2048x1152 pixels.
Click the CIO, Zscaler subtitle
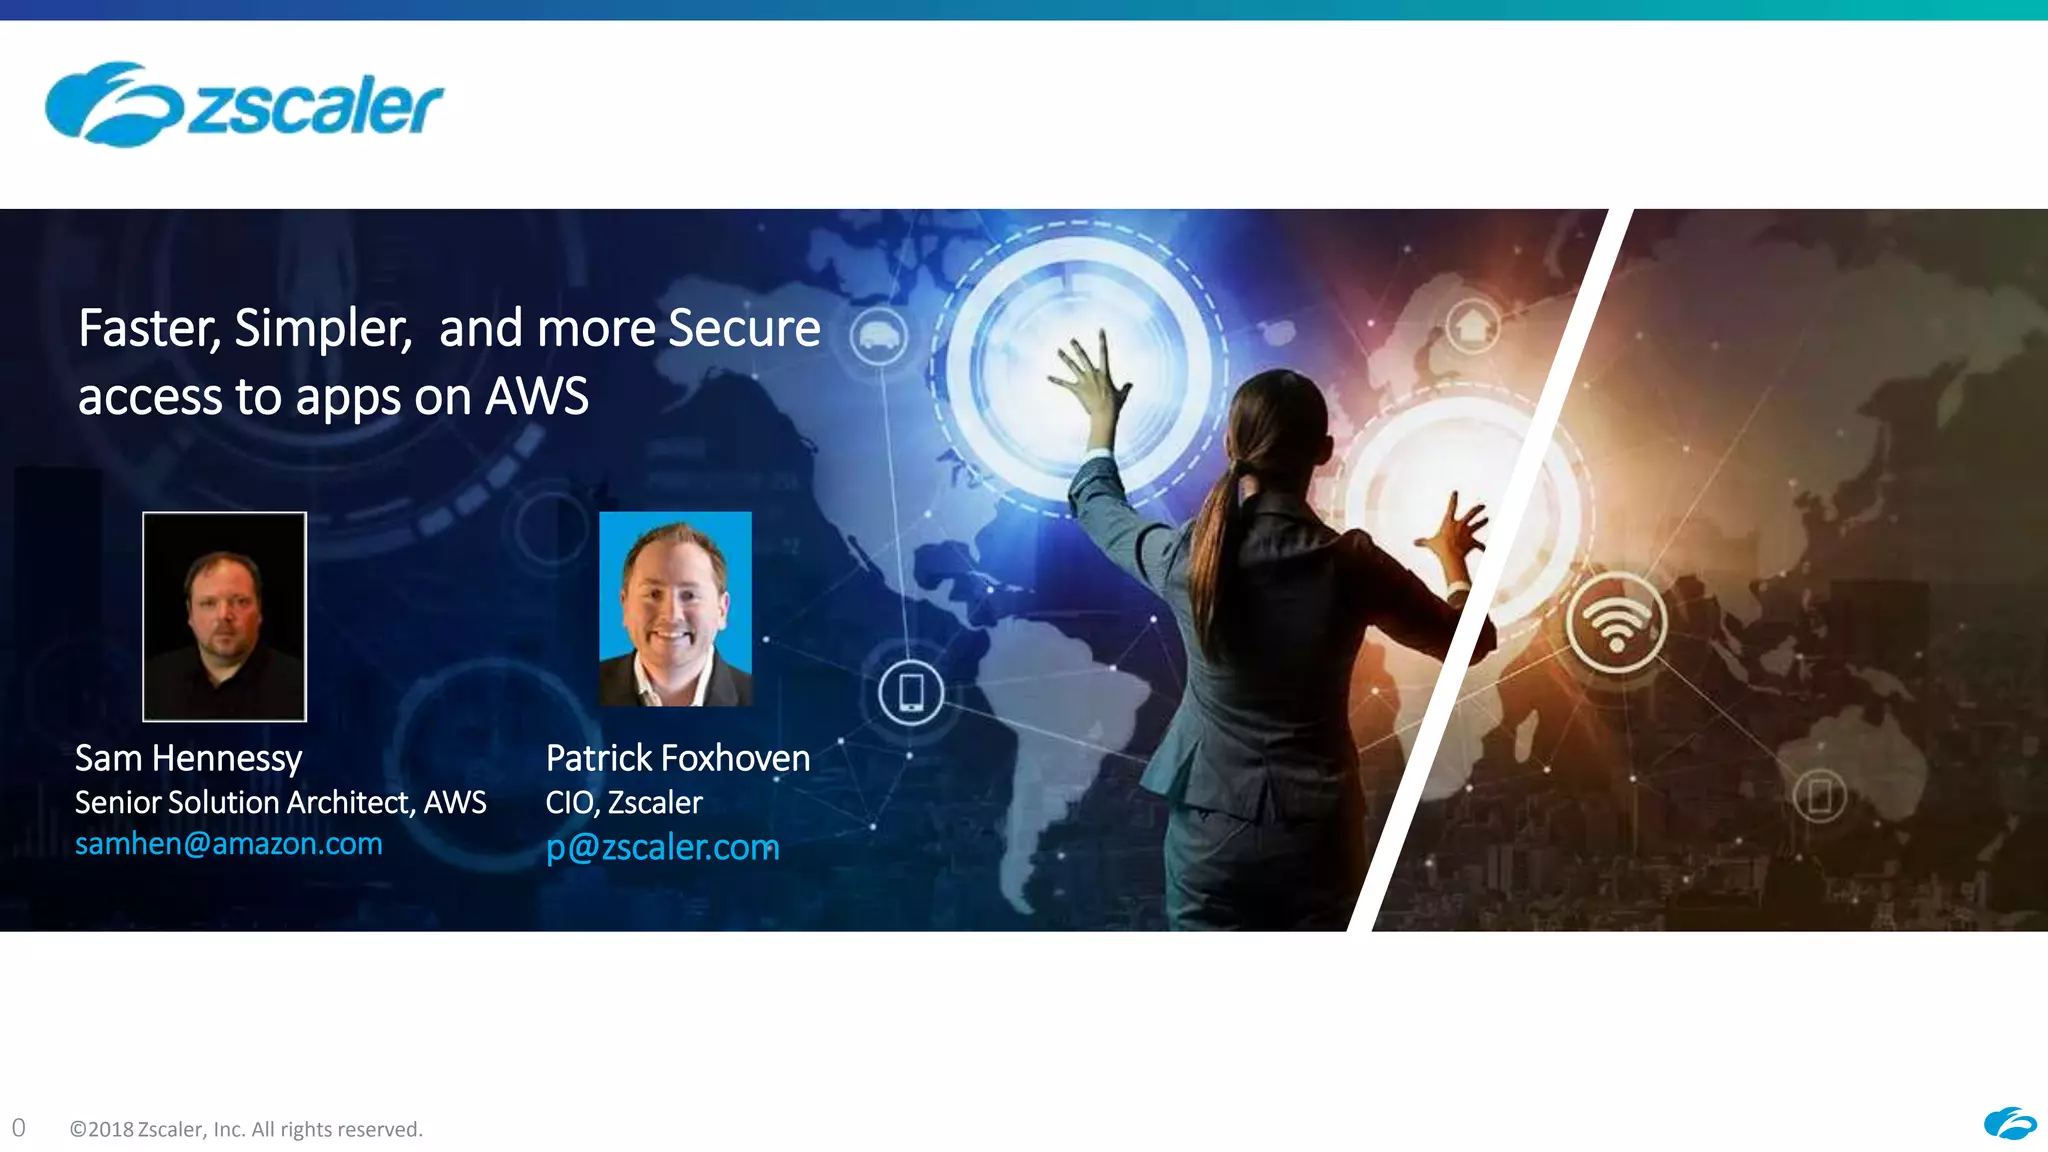click(624, 802)
